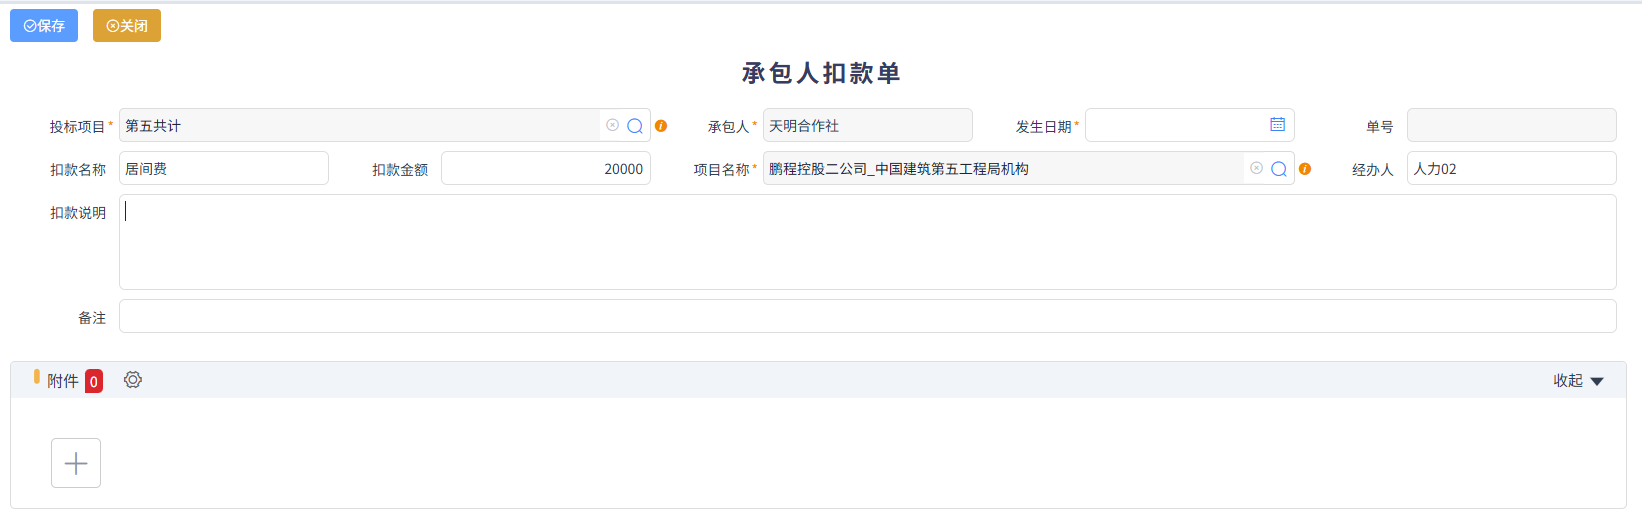Open attachment settings gear icon
Screen dimensions: 1642x518
[x=133, y=380]
